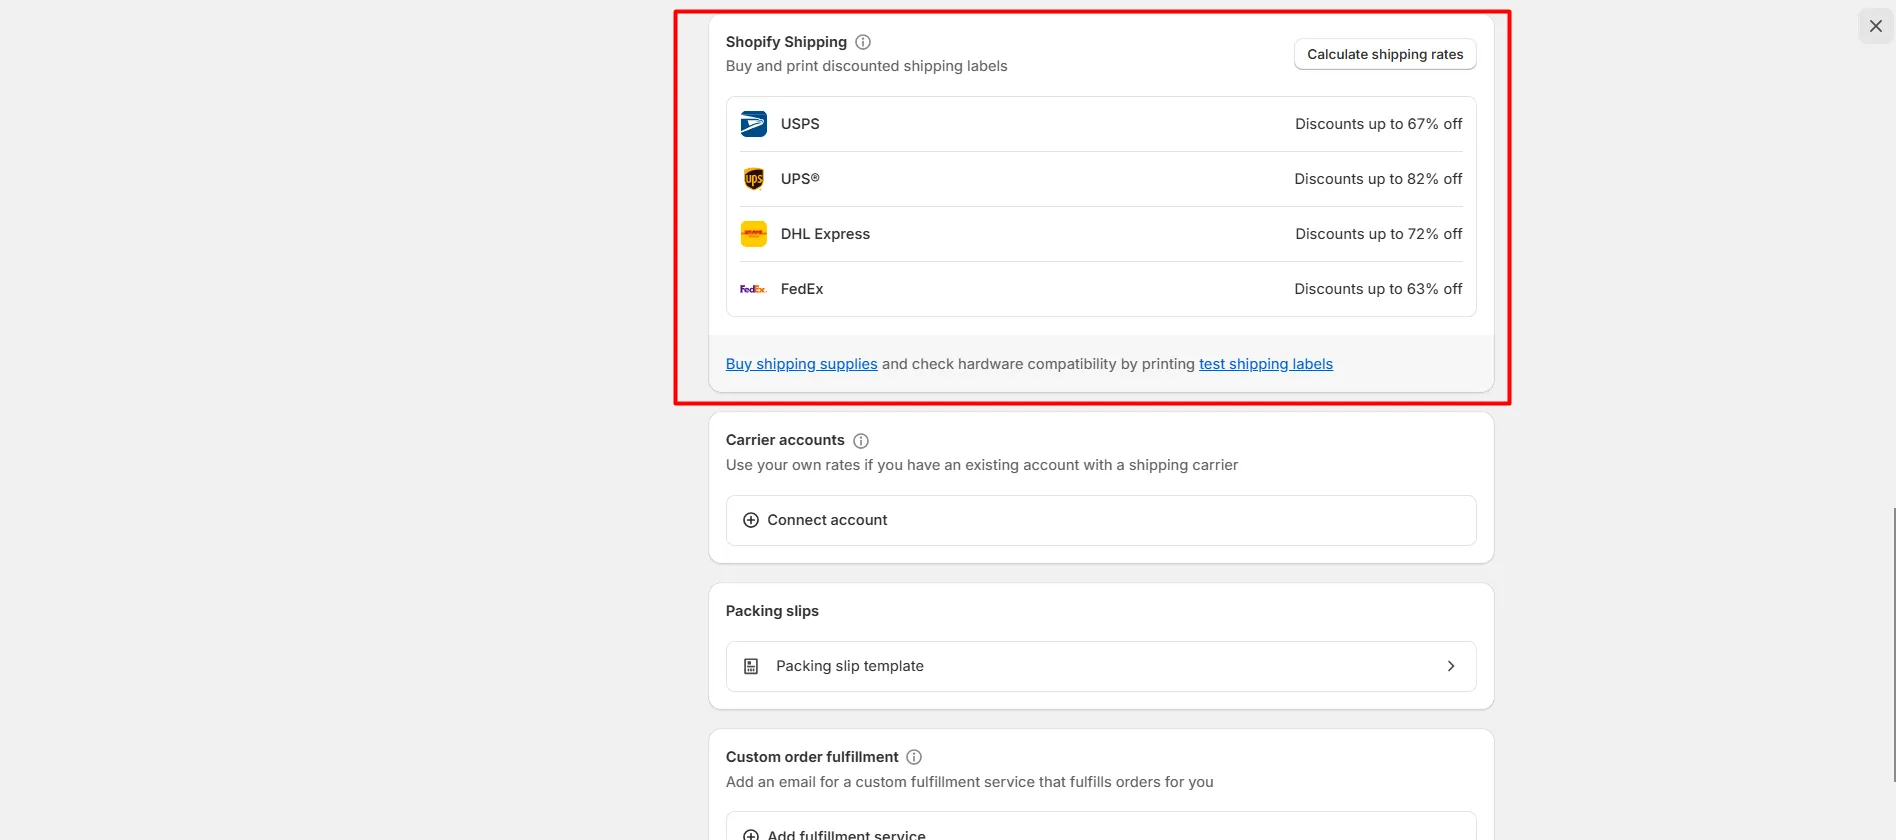The image size is (1896, 840).
Task: Open the test shipping labels link
Action: pyautogui.click(x=1266, y=364)
